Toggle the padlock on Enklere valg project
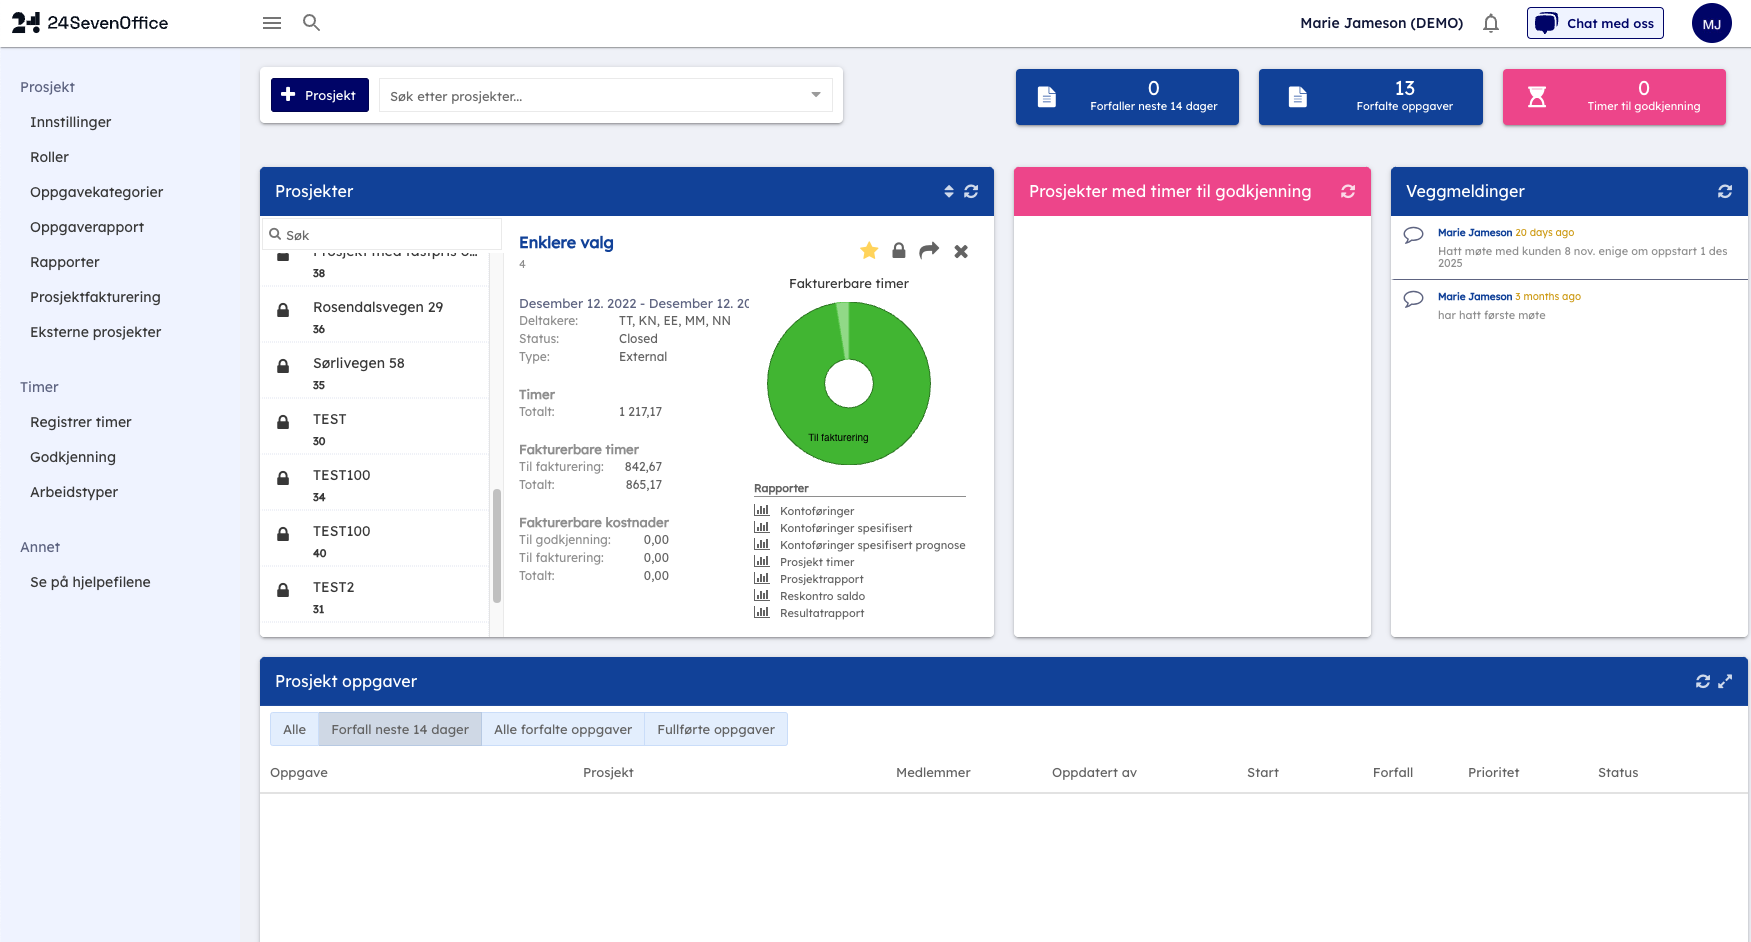 pos(899,251)
